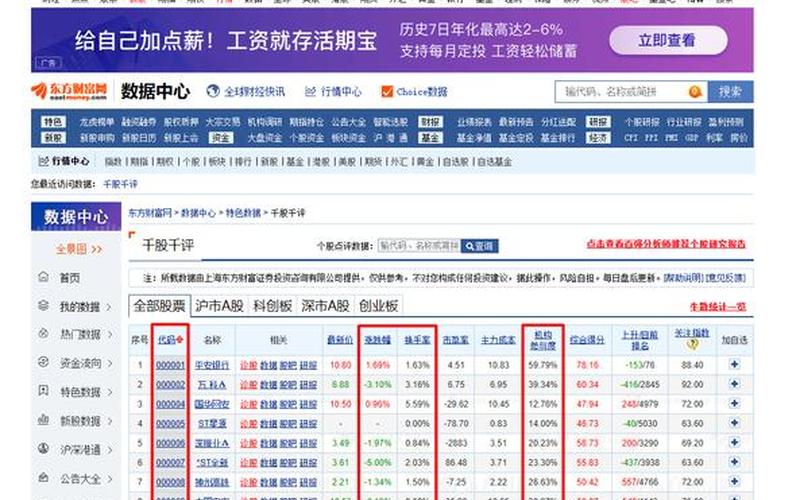Viewport: 800px width, 500px height.
Task: Click 特色数据 in the breadcrumb
Action: click(243, 213)
